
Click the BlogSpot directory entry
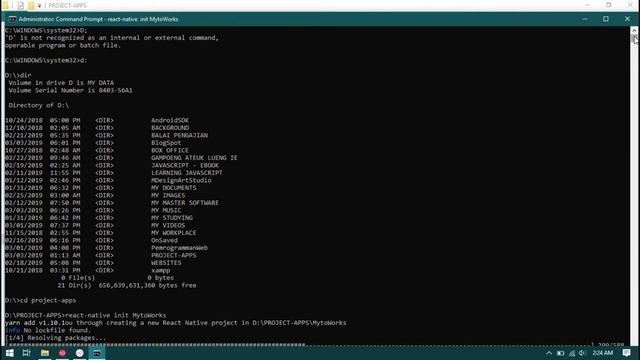[x=166, y=143]
